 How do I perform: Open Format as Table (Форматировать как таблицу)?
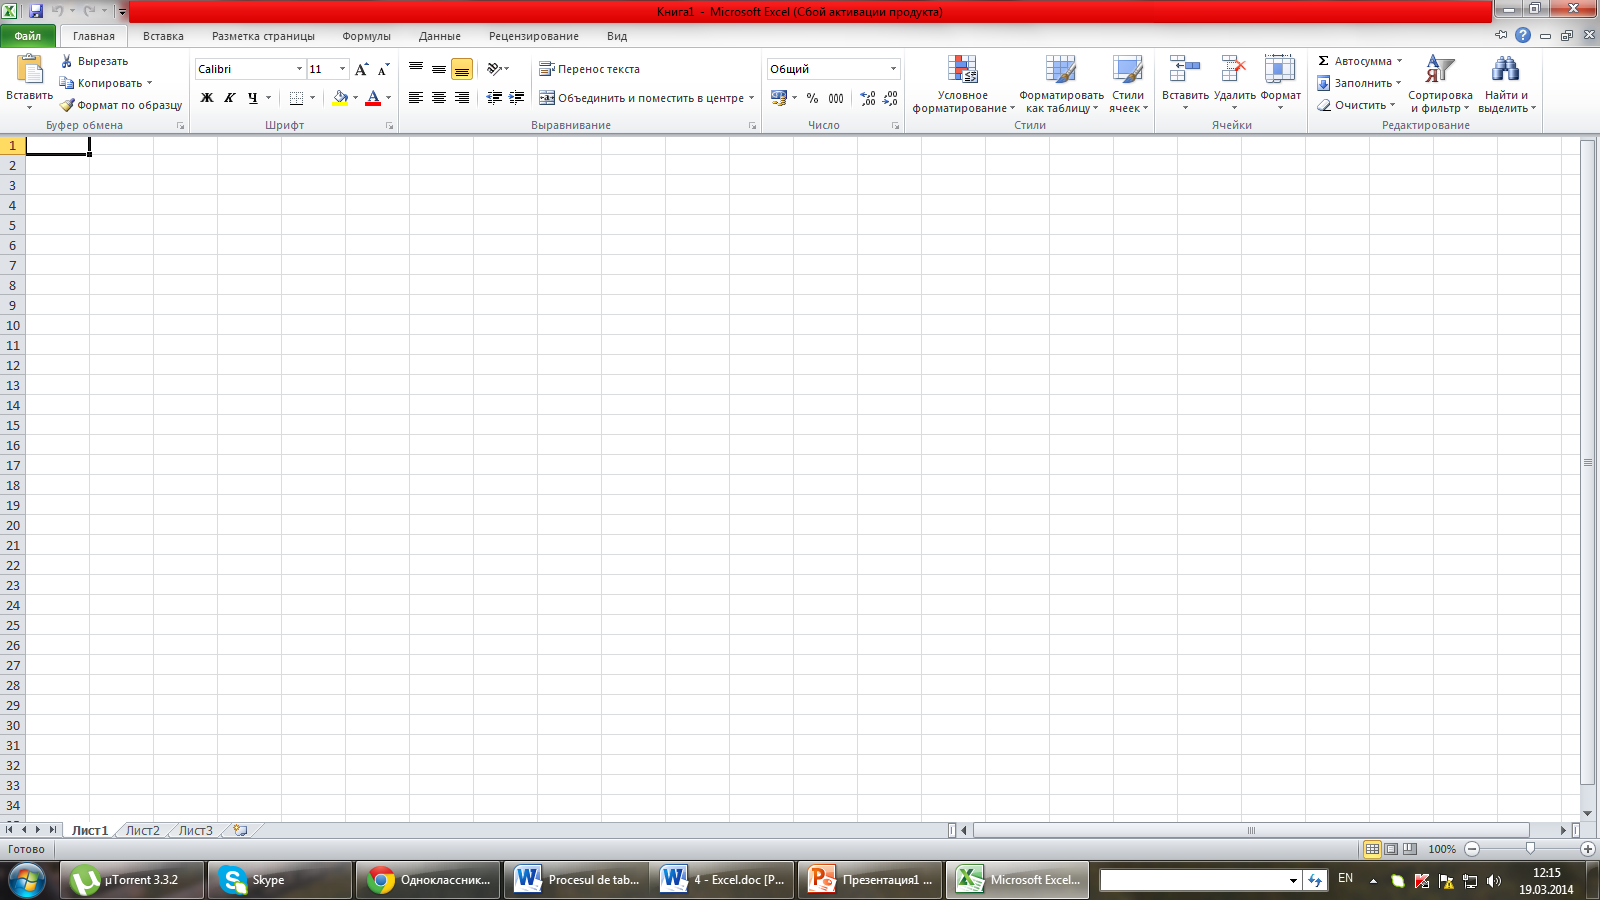tap(1061, 84)
